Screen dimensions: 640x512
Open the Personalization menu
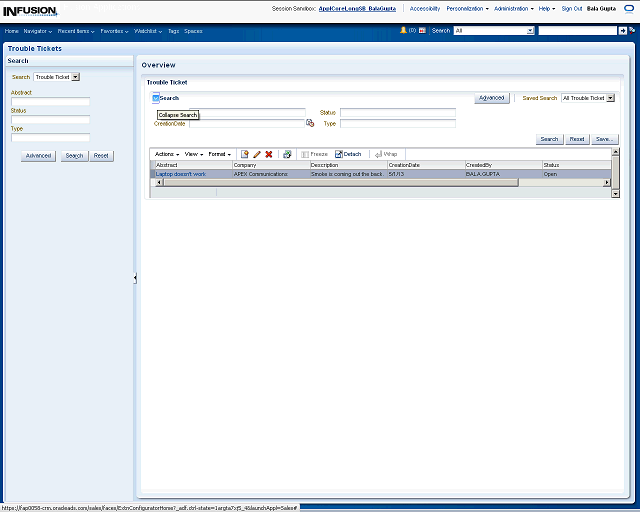[x=467, y=9]
